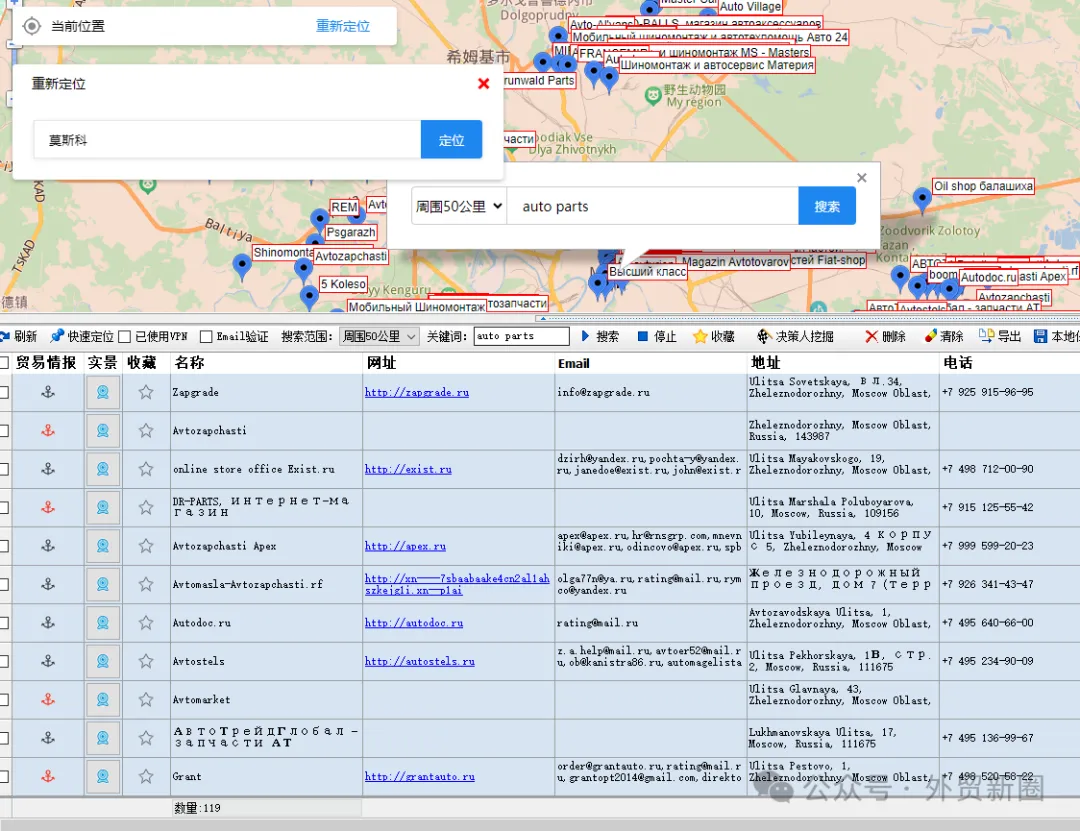Click the blue 搜索 button in map popup
The image size is (1080, 831).
coord(827,206)
